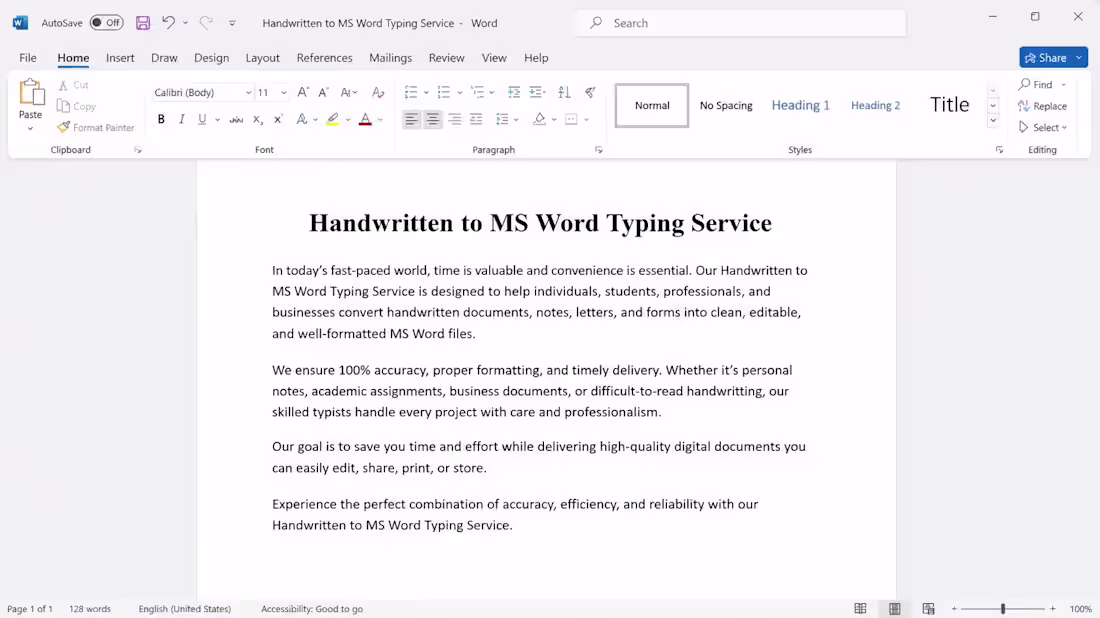1100x618 pixels.
Task: Switch to Web Layout view in status bar
Action: pos(929,608)
